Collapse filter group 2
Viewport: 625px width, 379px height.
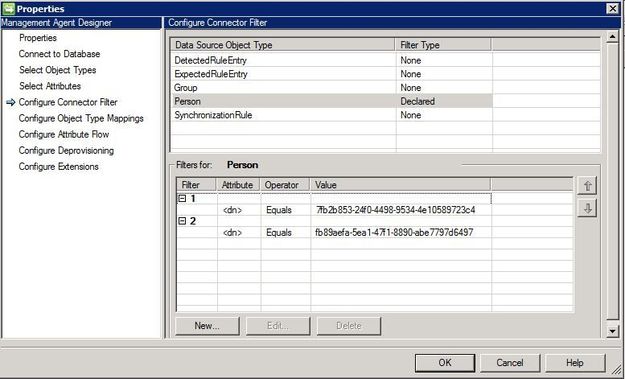pyautogui.click(x=182, y=221)
